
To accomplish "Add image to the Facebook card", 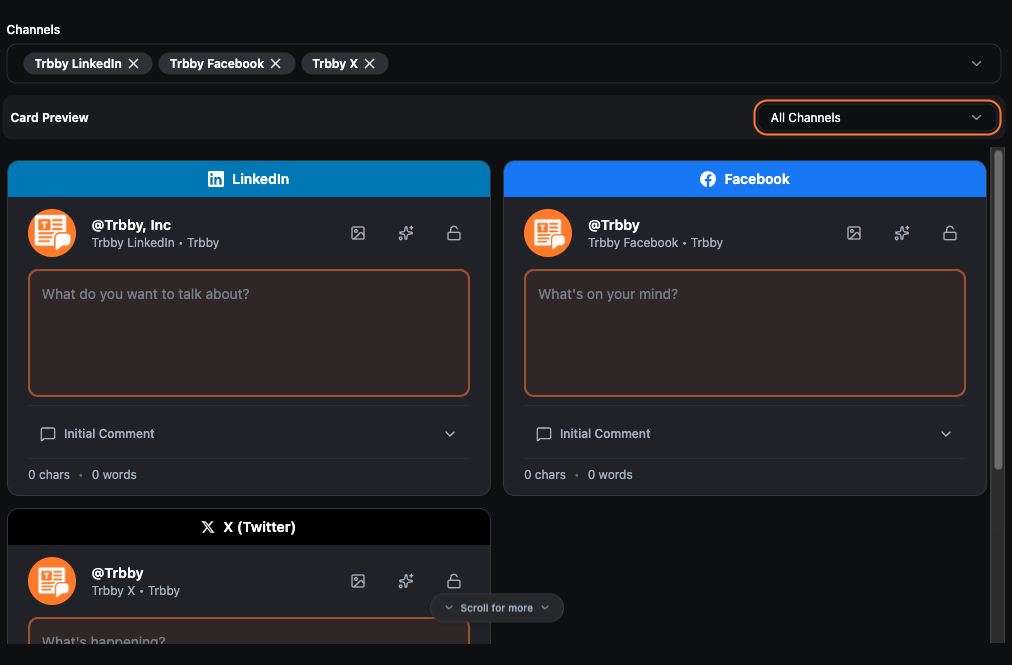I will click(854, 233).
